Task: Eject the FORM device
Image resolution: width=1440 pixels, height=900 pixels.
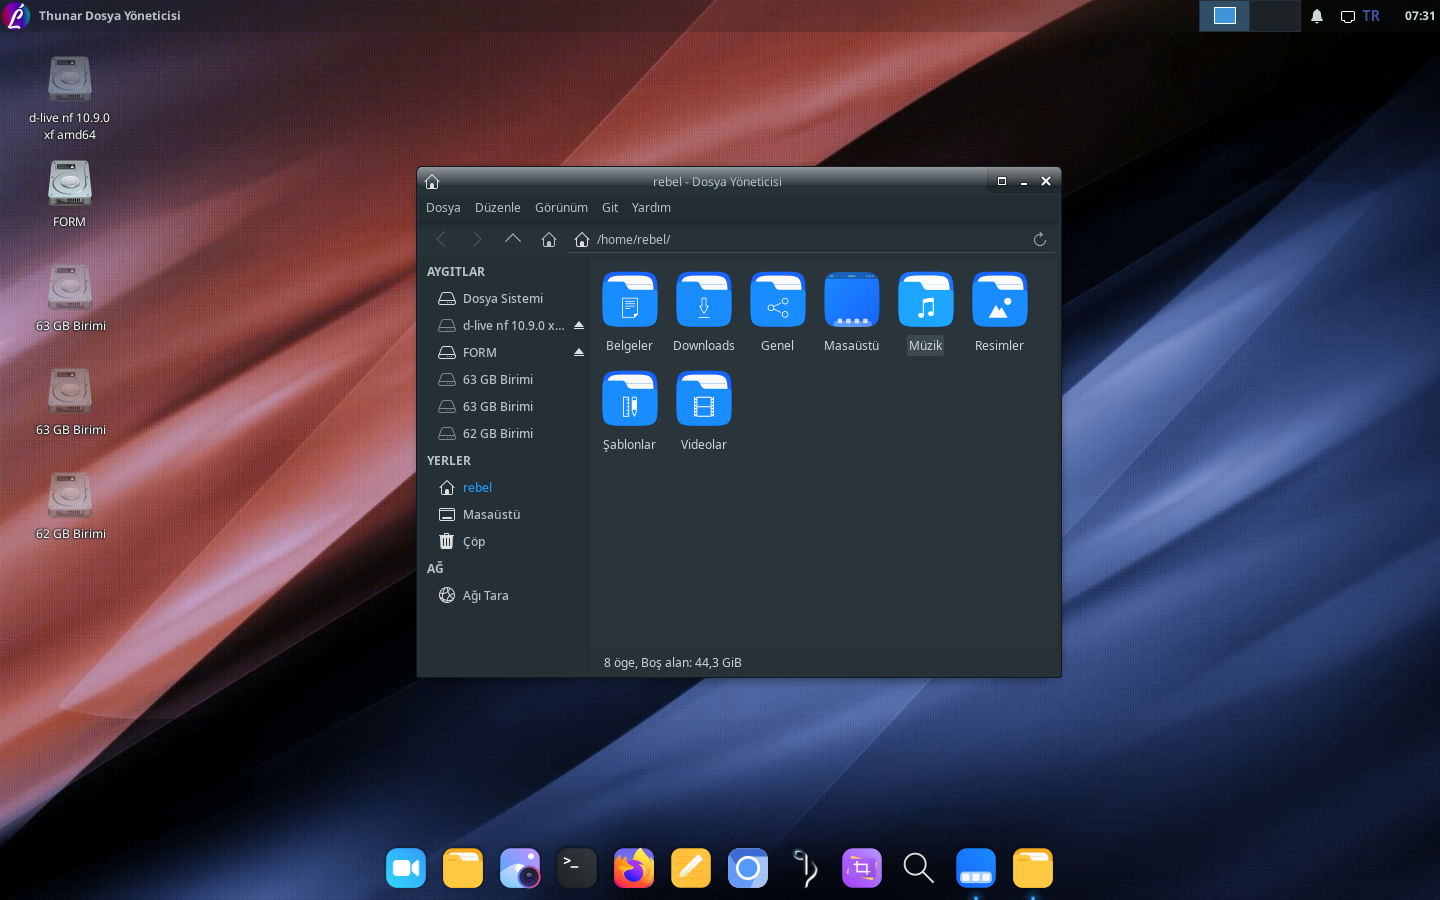Action: [579, 352]
